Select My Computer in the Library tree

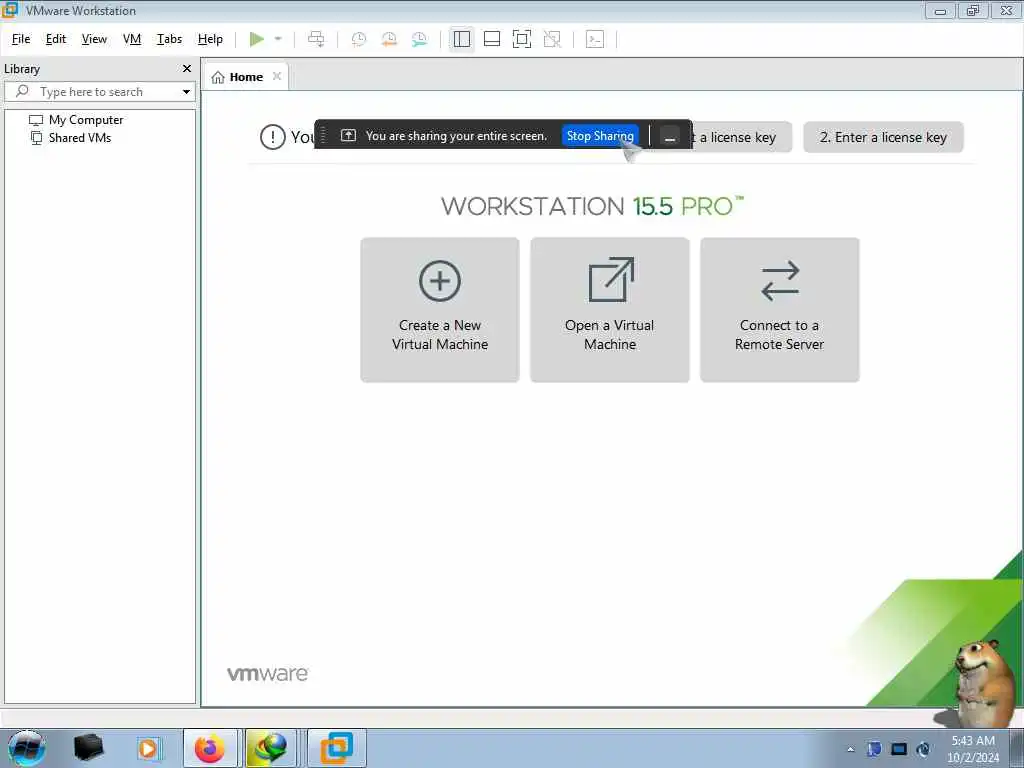86,120
